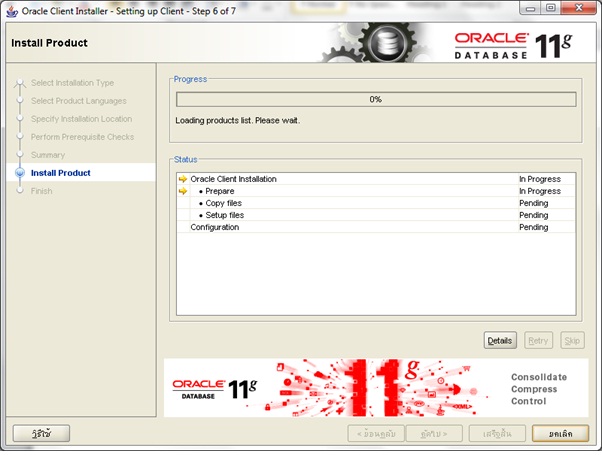The width and height of the screenshot is (602, 455).
Task: Click the Thai Next button
Action: click(x=434, y=433)
